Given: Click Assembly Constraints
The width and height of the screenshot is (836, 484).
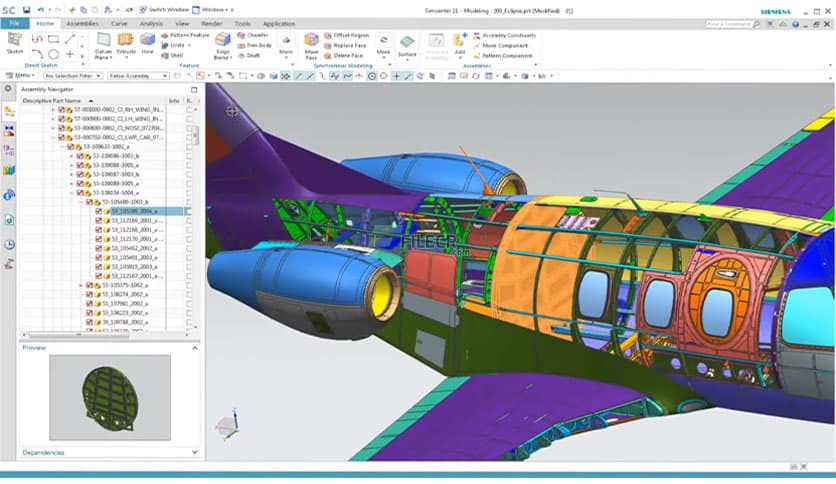Looking at the screenshot, I should (x=504, y=35).
